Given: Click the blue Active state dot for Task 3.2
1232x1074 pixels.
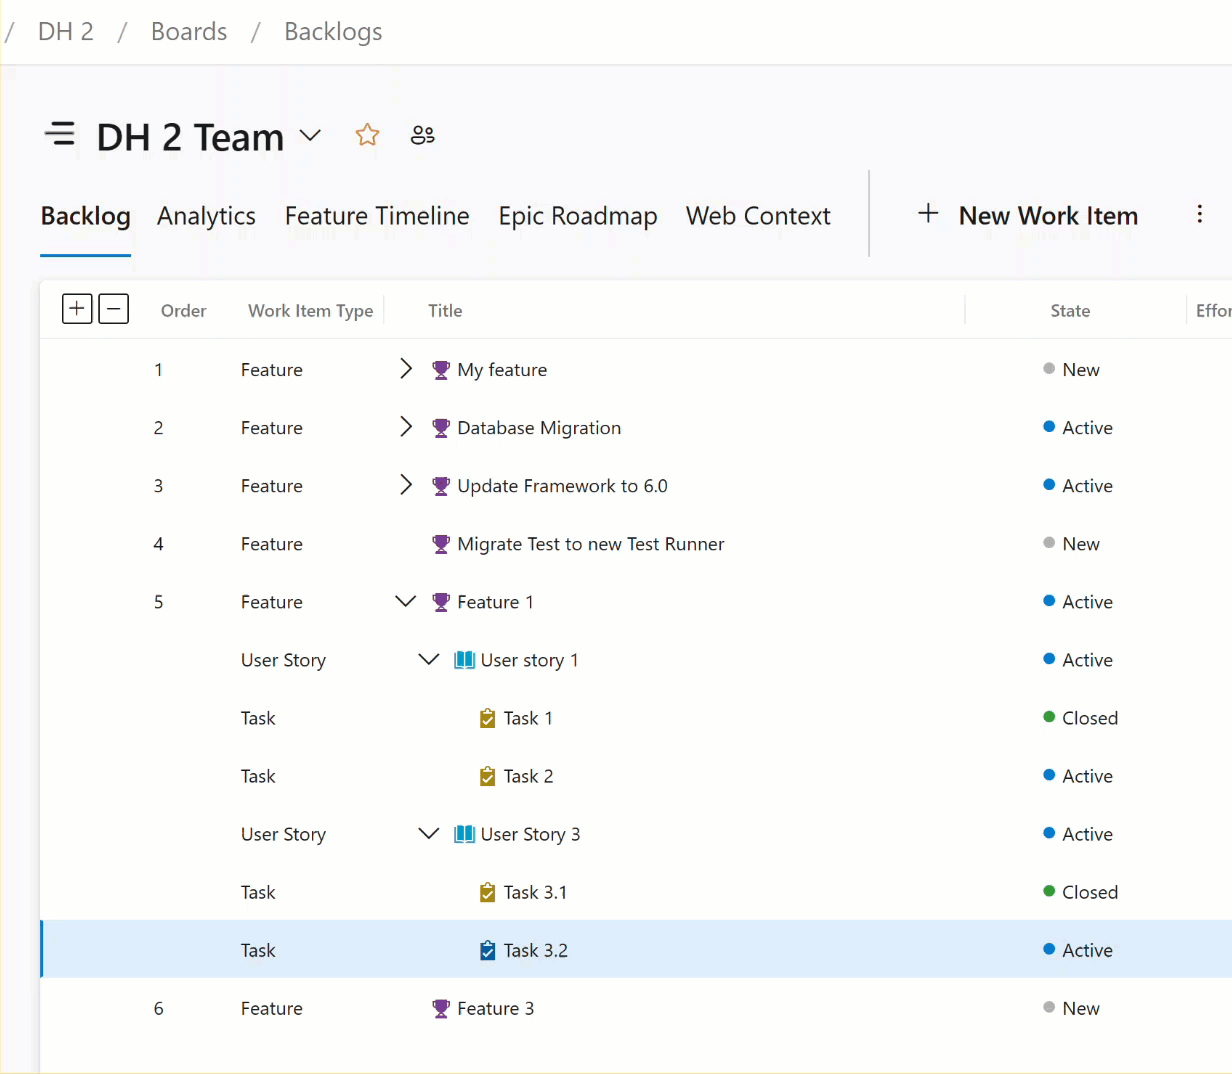Looking at the screenshot, I should (x=1049, y=950).
